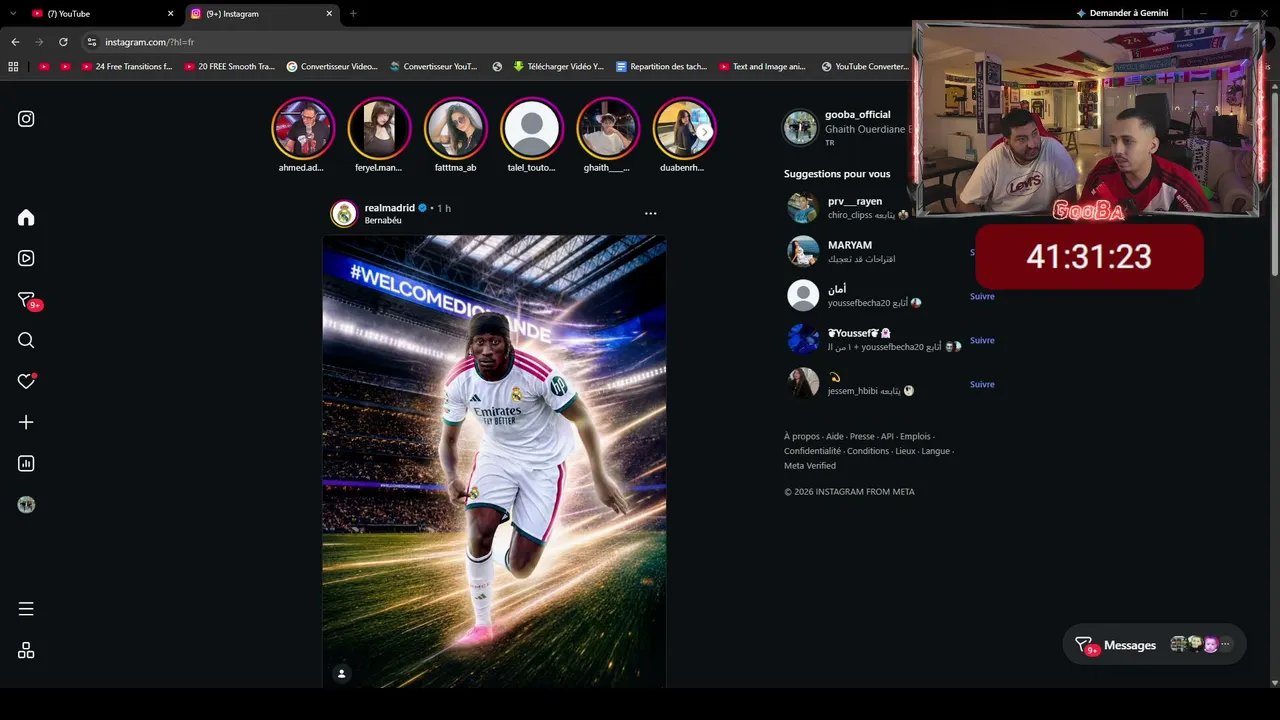Click the Instagram logo in the sidebar

26,119
